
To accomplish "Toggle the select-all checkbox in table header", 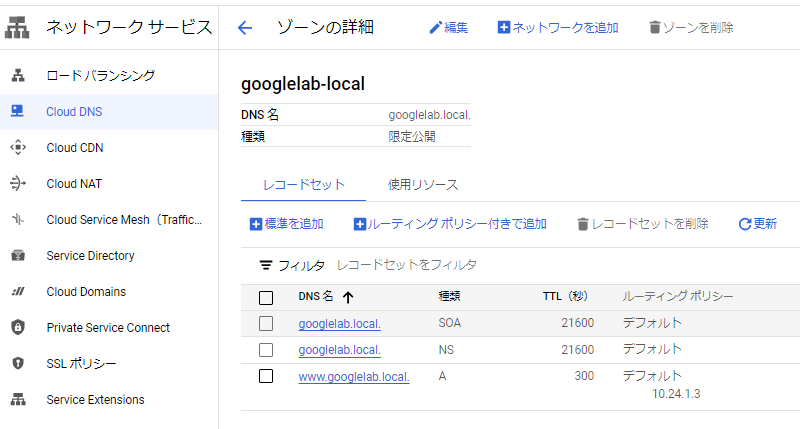I will pos(266,297).
